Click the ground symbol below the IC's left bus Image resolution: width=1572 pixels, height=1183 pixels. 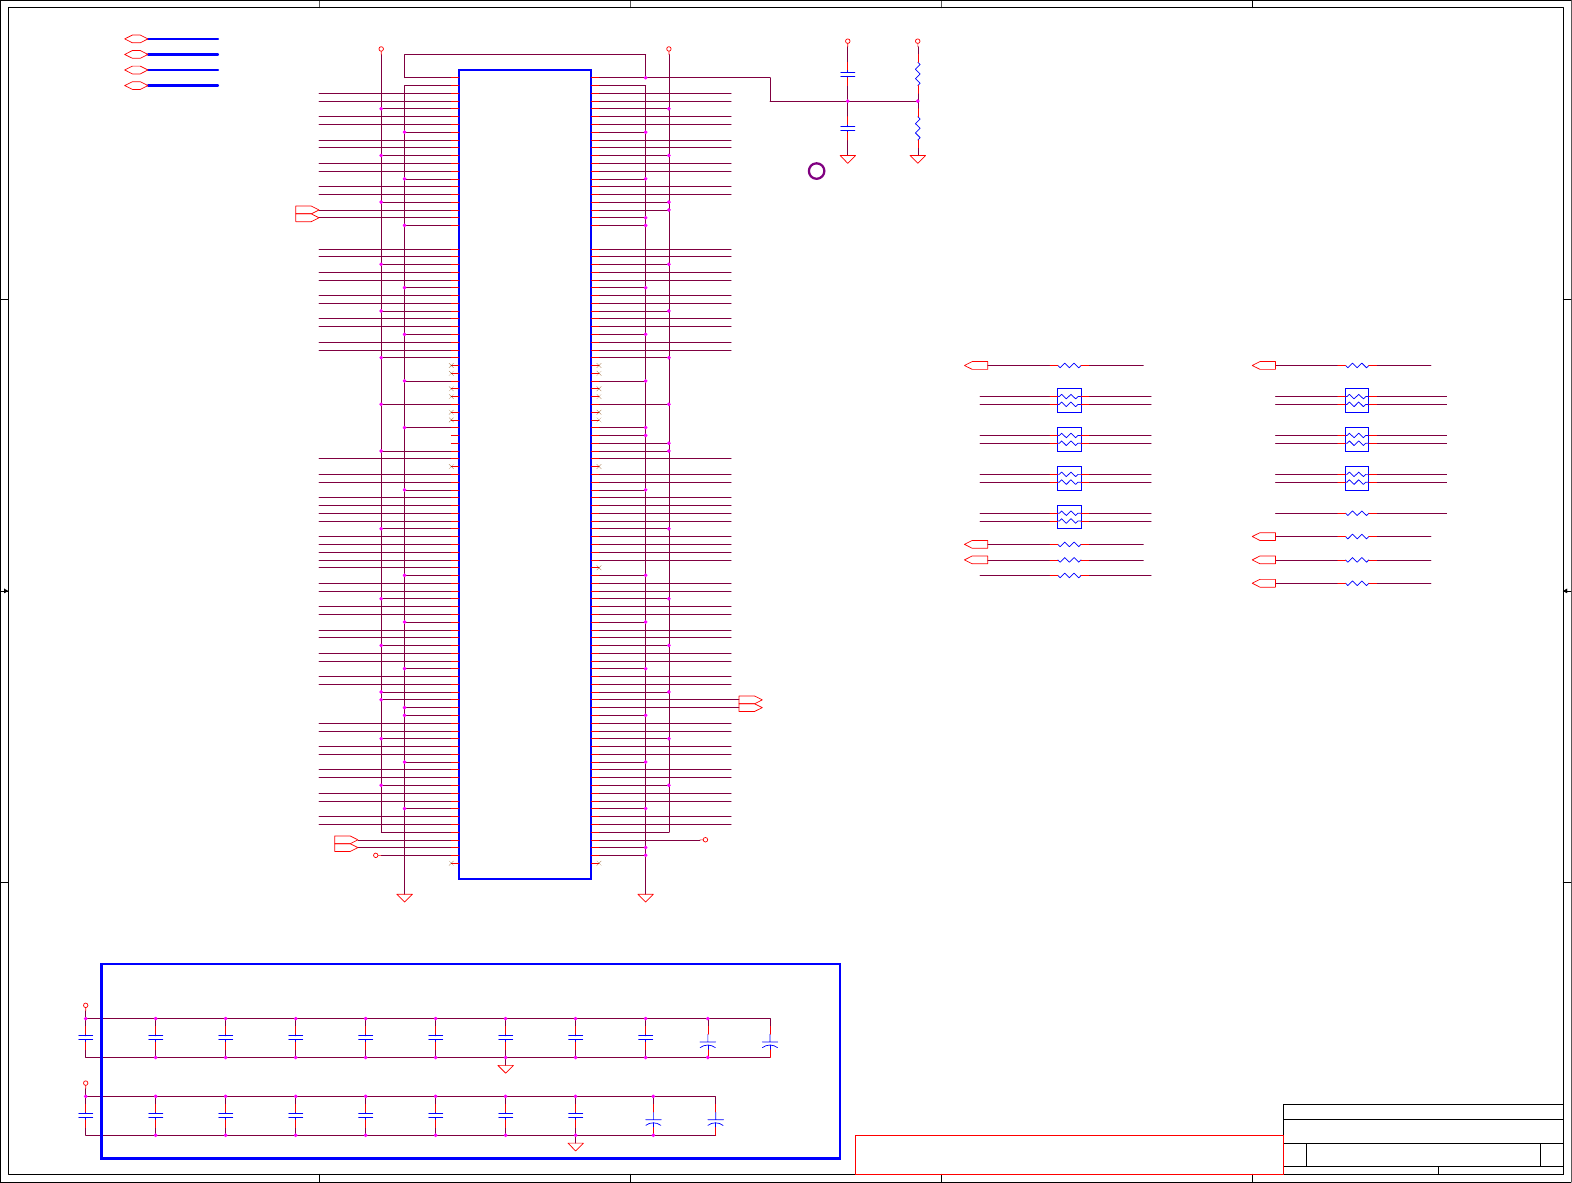[405, 898]
